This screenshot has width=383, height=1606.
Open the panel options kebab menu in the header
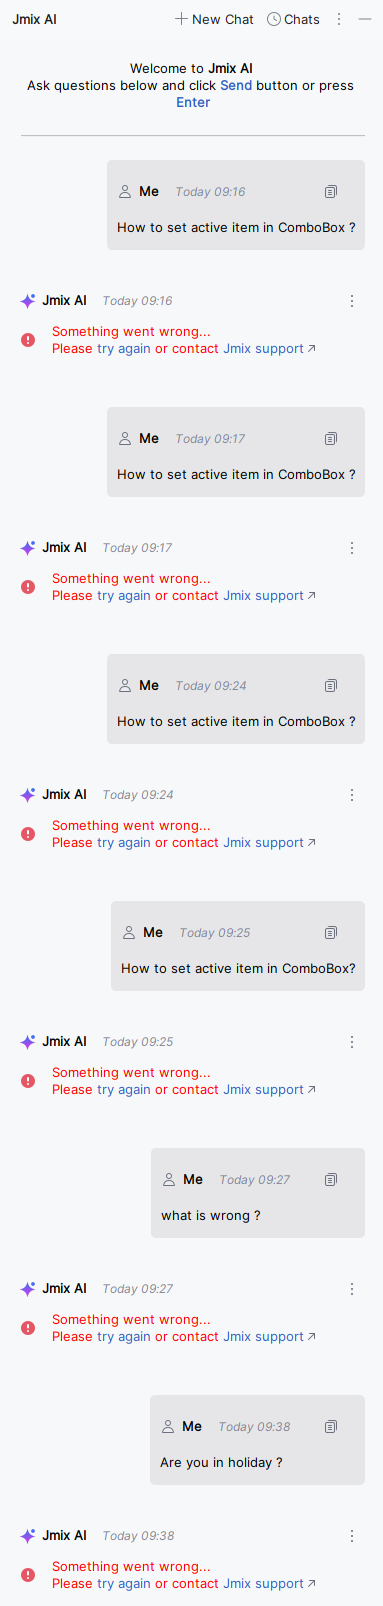(339, 19)
